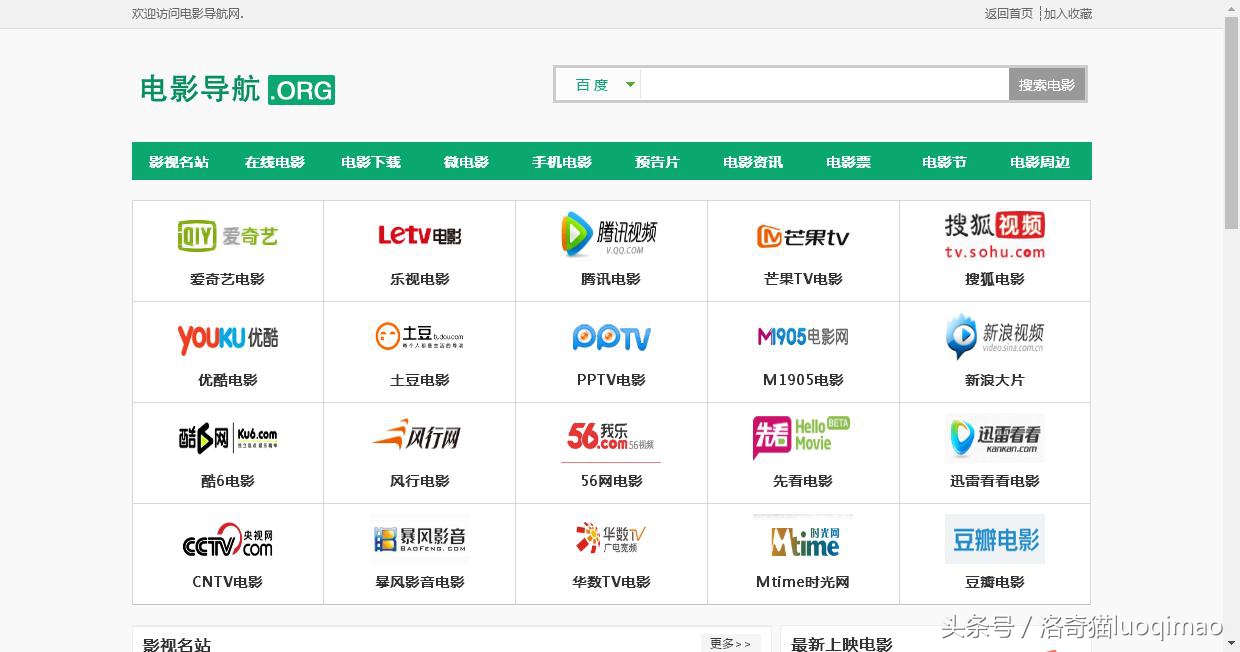Open Tudou via the 土豆 logo

417,336
